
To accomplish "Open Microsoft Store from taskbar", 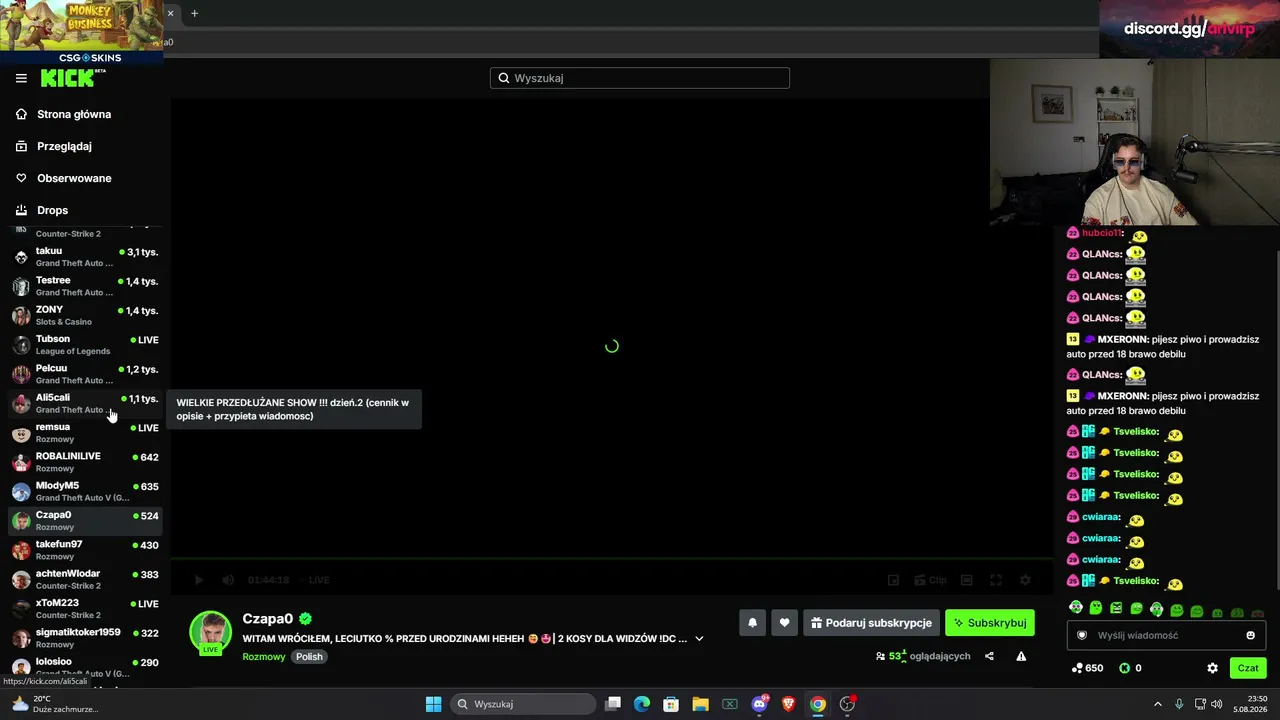I will tap(671, 704).
